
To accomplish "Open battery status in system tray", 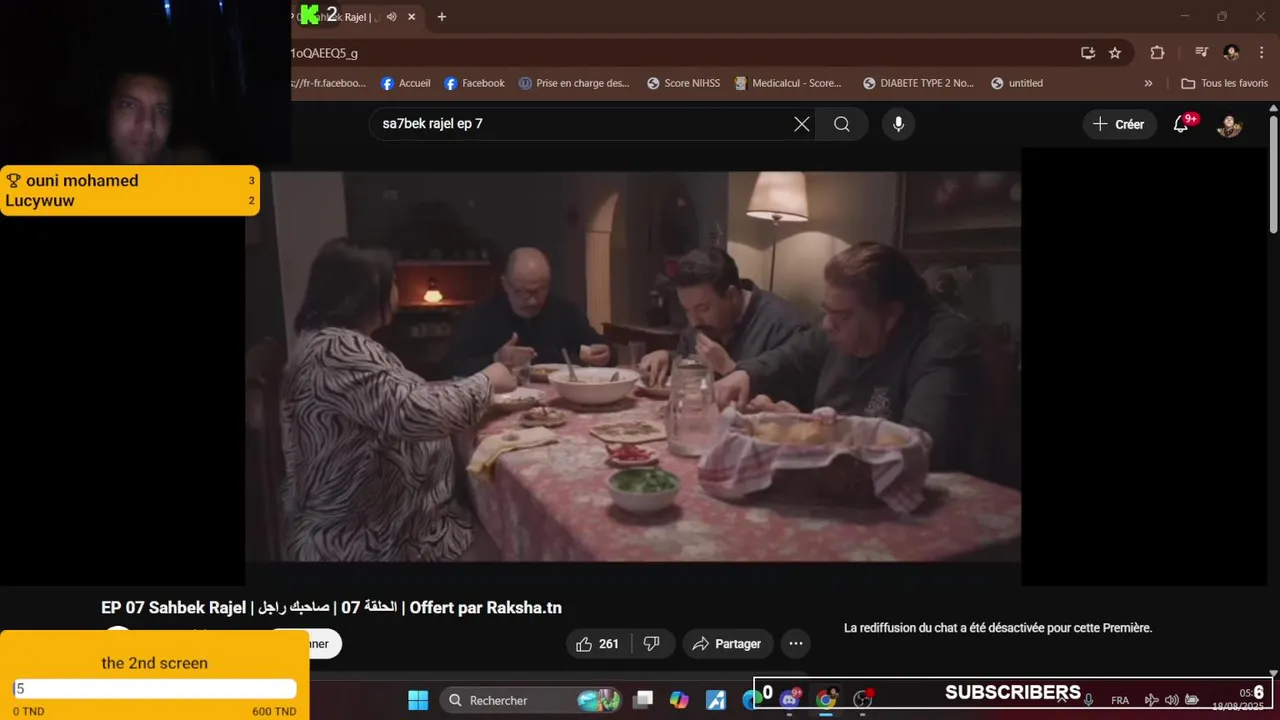I will coord(1192,700).
